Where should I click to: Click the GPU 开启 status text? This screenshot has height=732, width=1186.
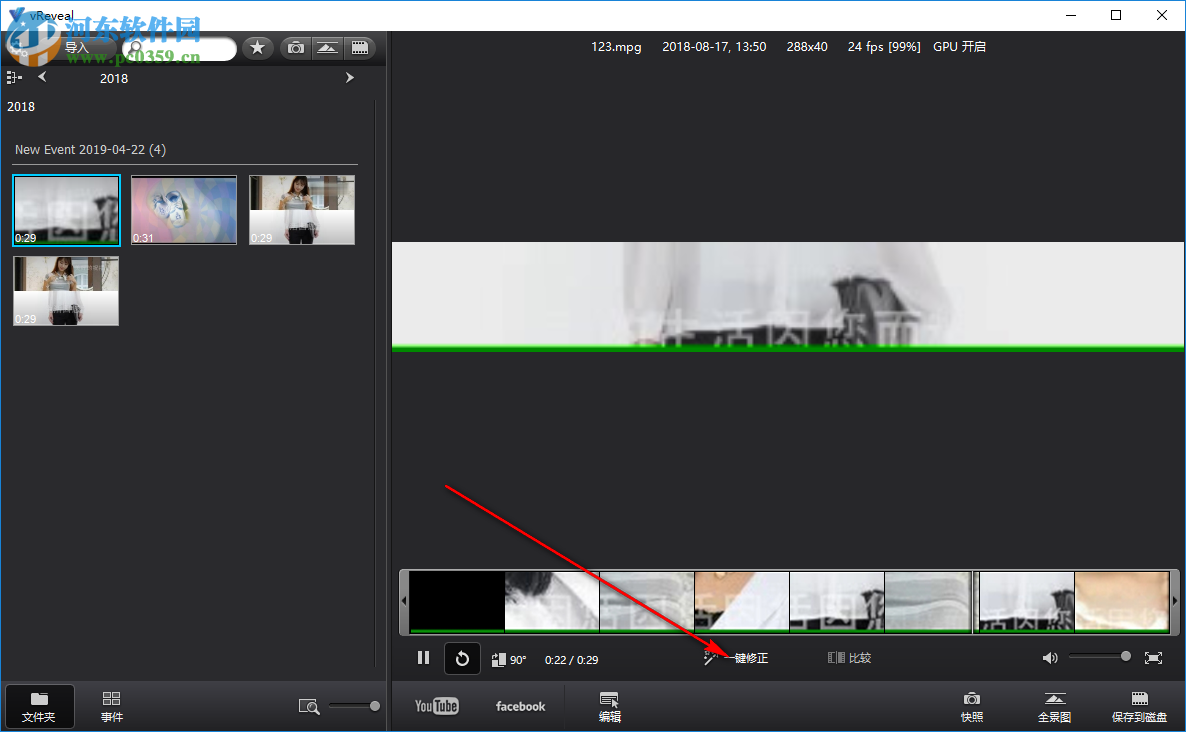959,47
